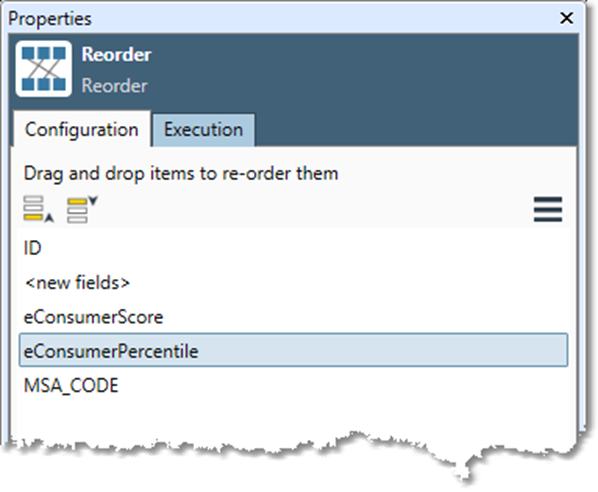
Task: Click the grey Reorder subtitle text
Action: [114, 85]
